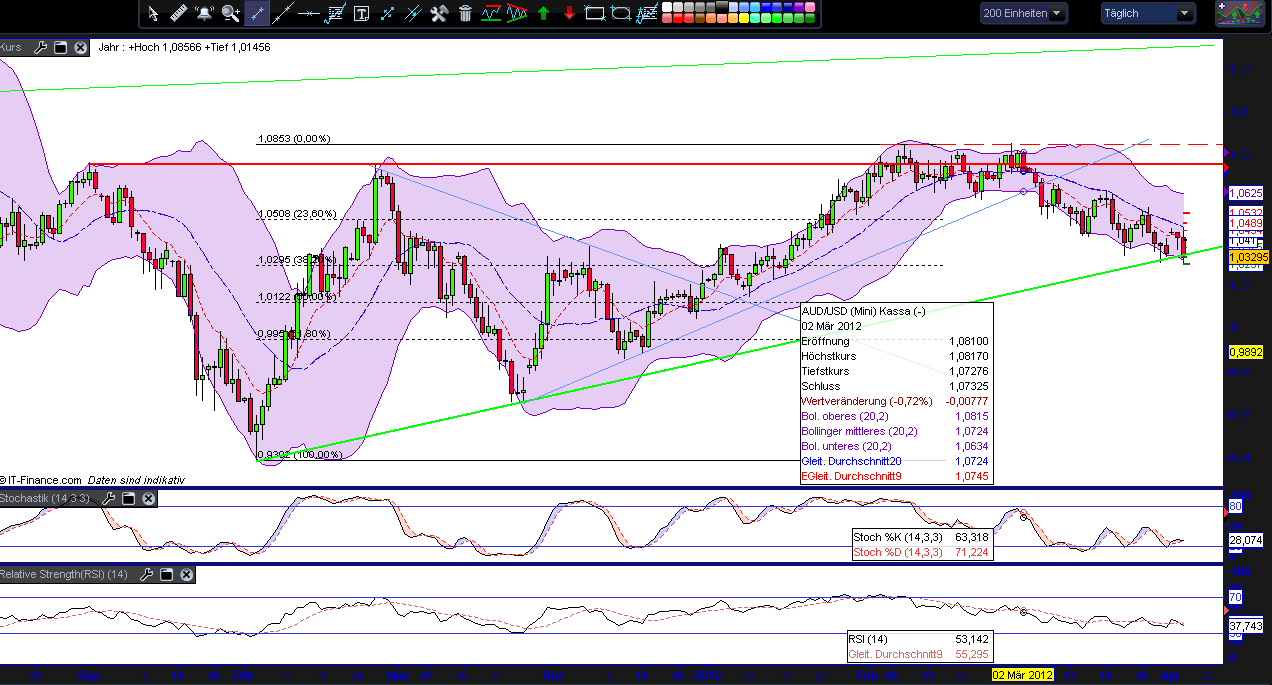Click the EGleit. Durchschnitt9 row

coord(897,476)
